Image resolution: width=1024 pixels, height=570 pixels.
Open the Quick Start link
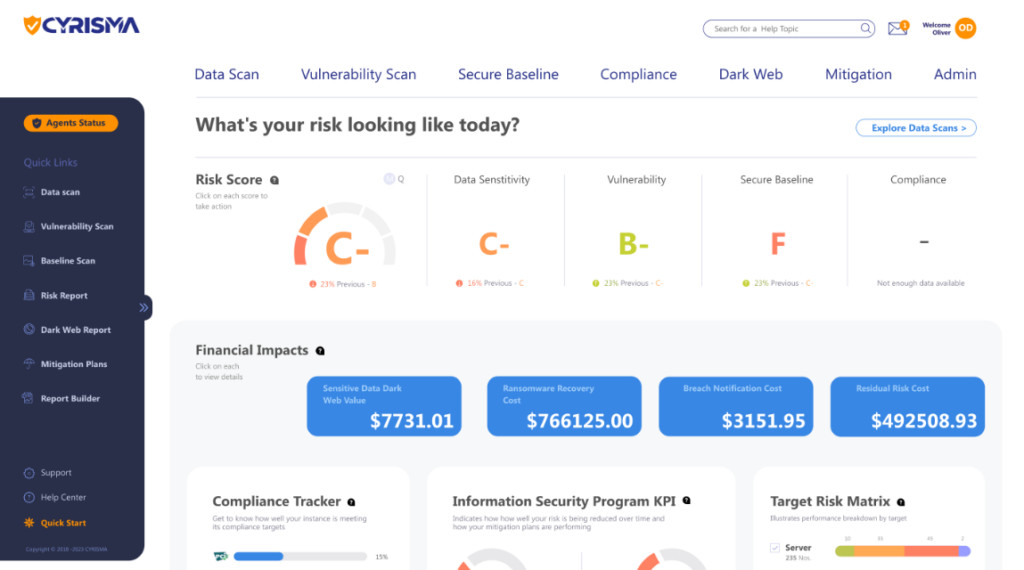pos(63,522)
